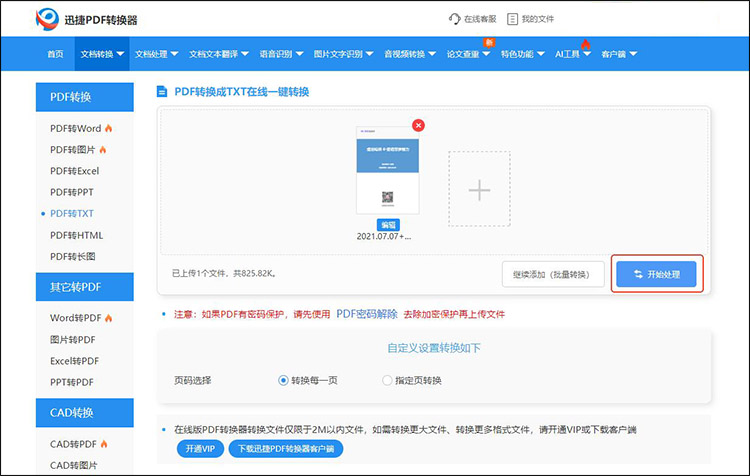Viewport: 750px width, 476px height.
Task: Expand 语音识别 dropdown arrow
Action: click(299, 54)
